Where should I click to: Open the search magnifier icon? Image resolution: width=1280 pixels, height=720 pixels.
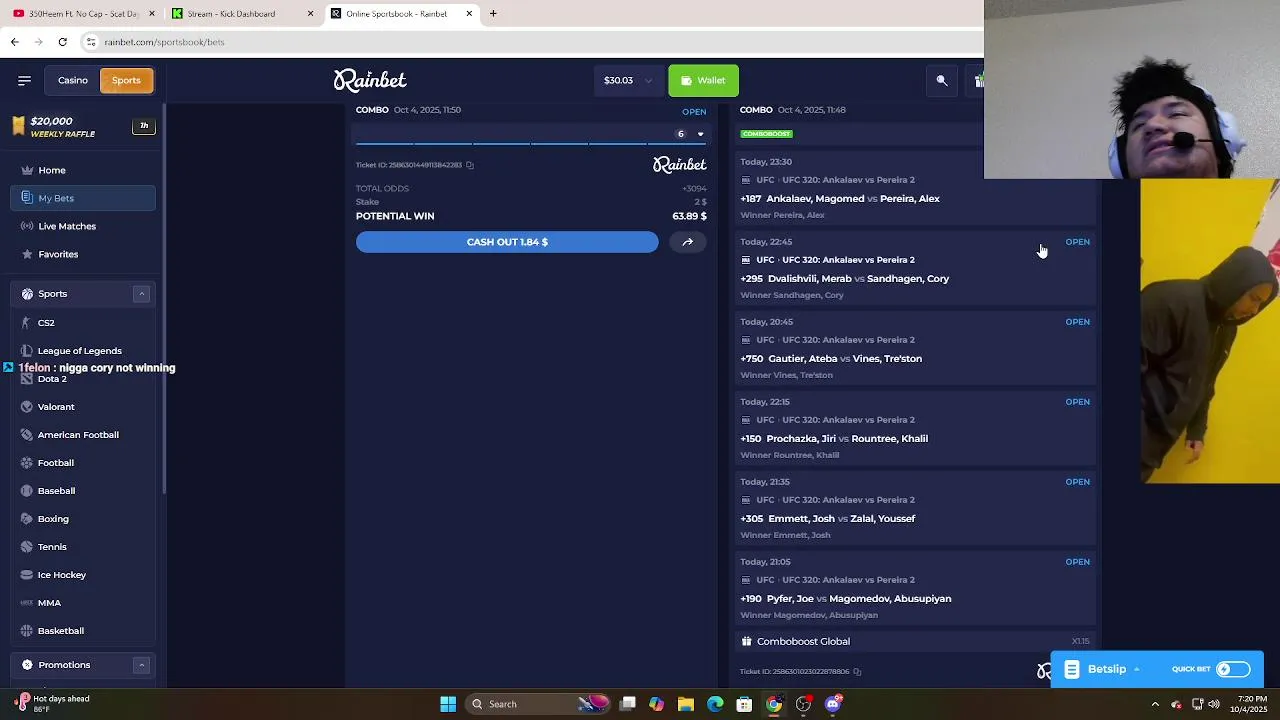click(942, 80)
